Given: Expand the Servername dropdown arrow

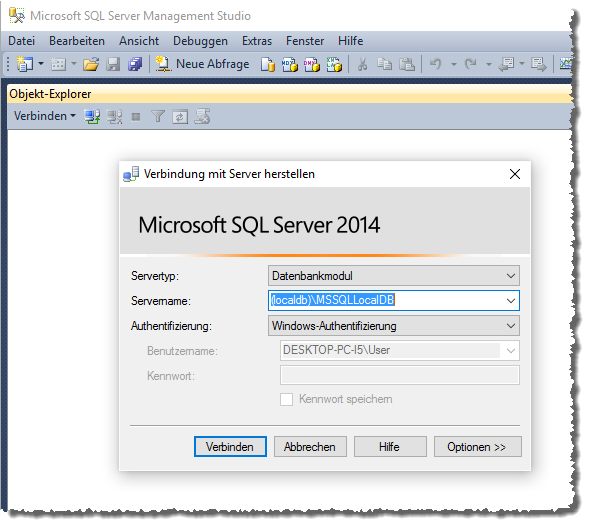Looking at the screenshot, I should coord(511,301).
